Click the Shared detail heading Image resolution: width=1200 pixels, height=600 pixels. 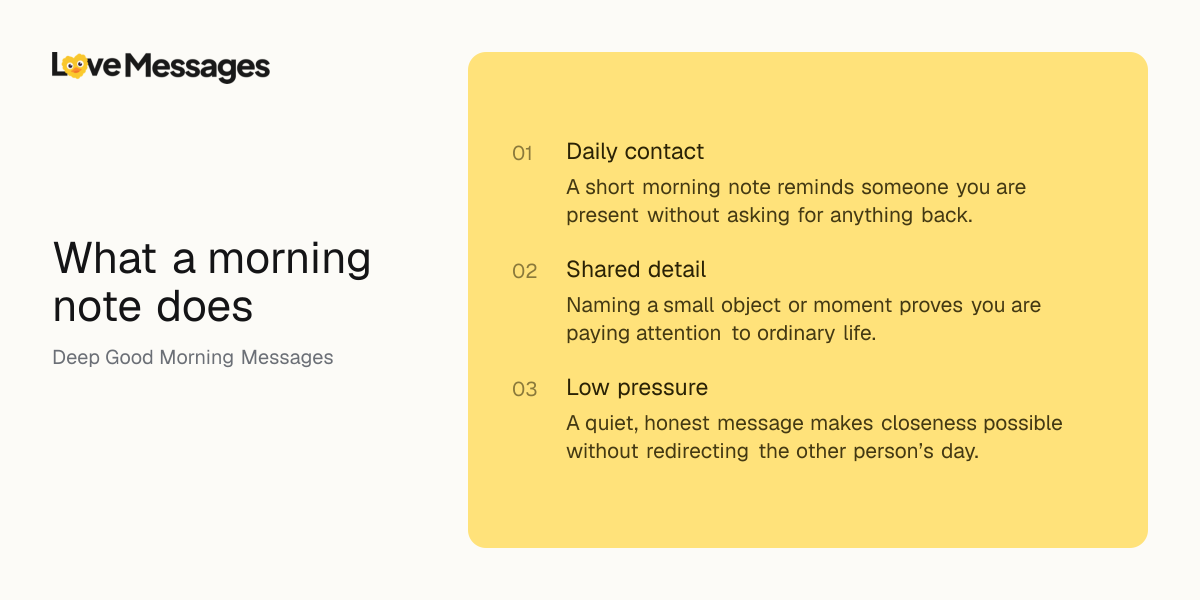click(636, 270)
